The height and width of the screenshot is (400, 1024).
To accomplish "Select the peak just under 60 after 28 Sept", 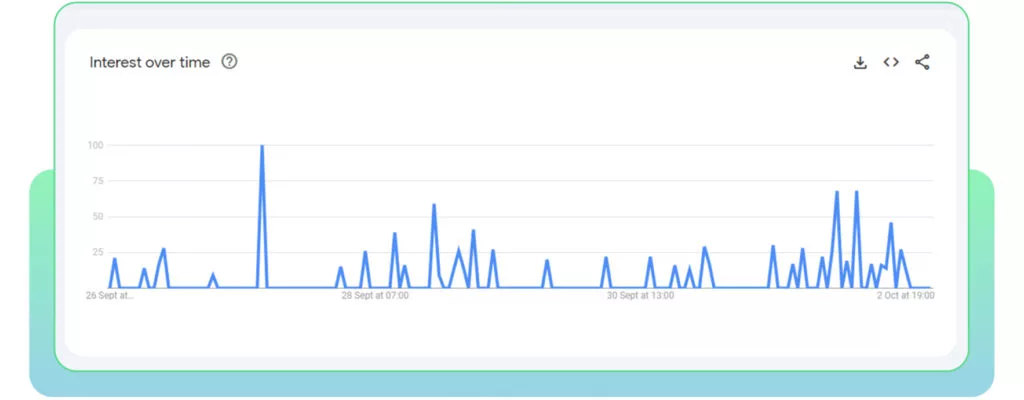I will coord(434,205).
